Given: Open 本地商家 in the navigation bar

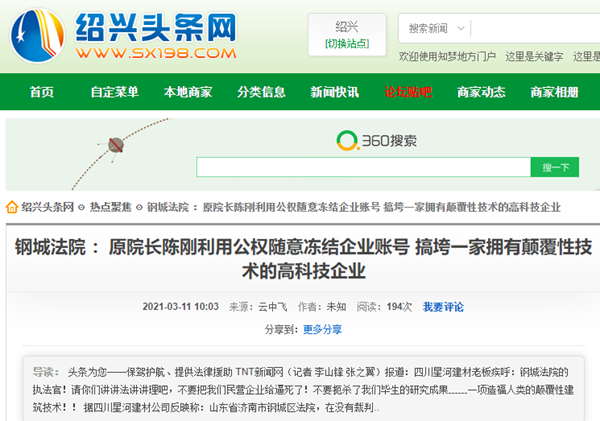Looking at the screenshot, I should click(188, 92).
